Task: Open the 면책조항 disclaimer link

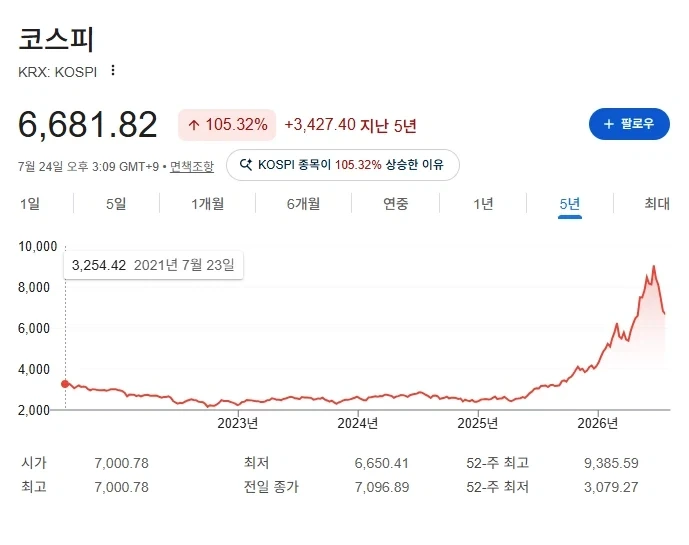Action: coord(192,167)
